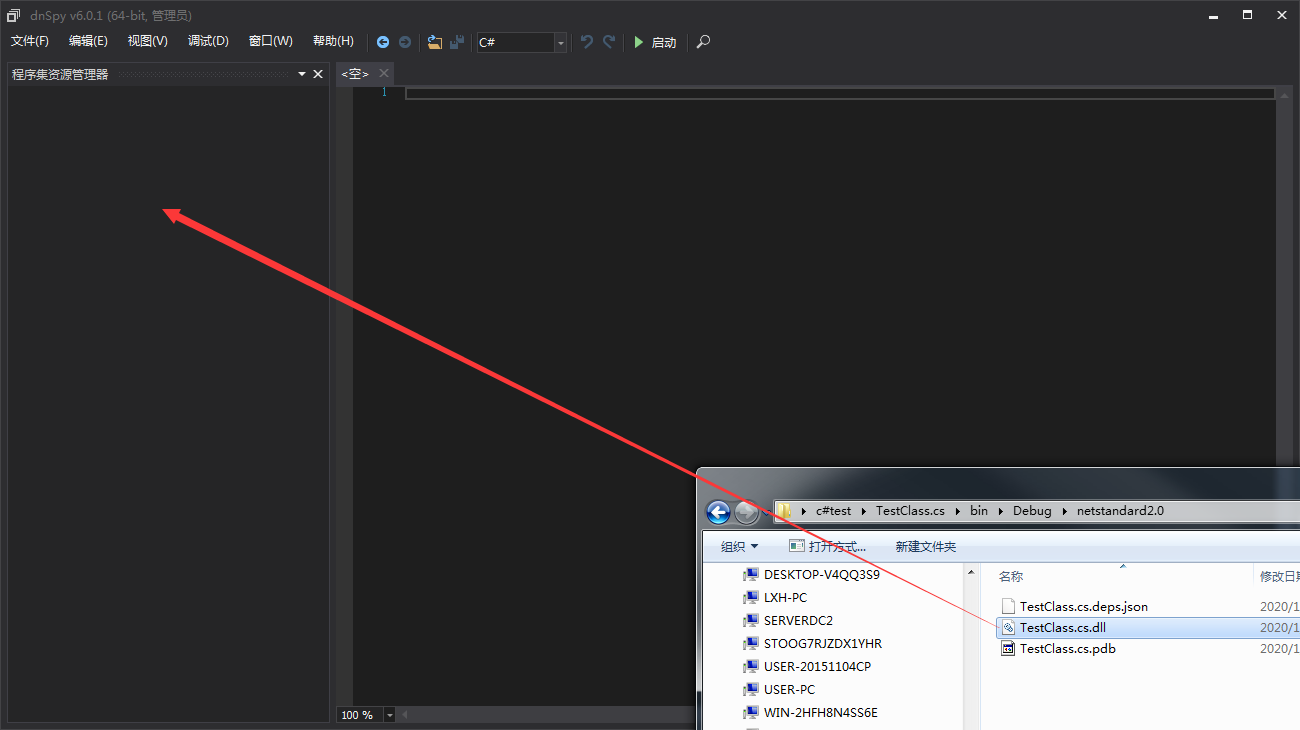Click the TestClass.cs.pdb file icon
The image size is (1300, 730).
(x=1009, y=649)
